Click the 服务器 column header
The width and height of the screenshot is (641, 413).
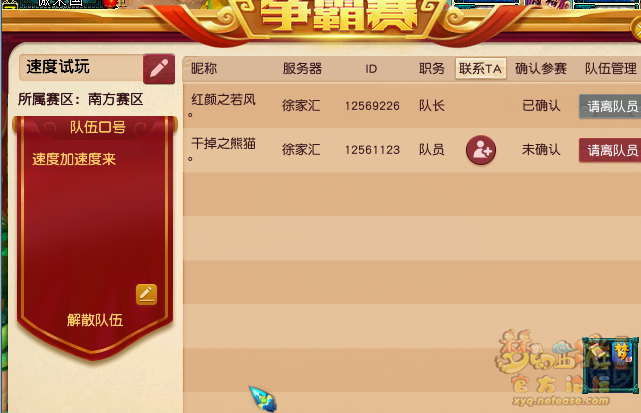303,68
